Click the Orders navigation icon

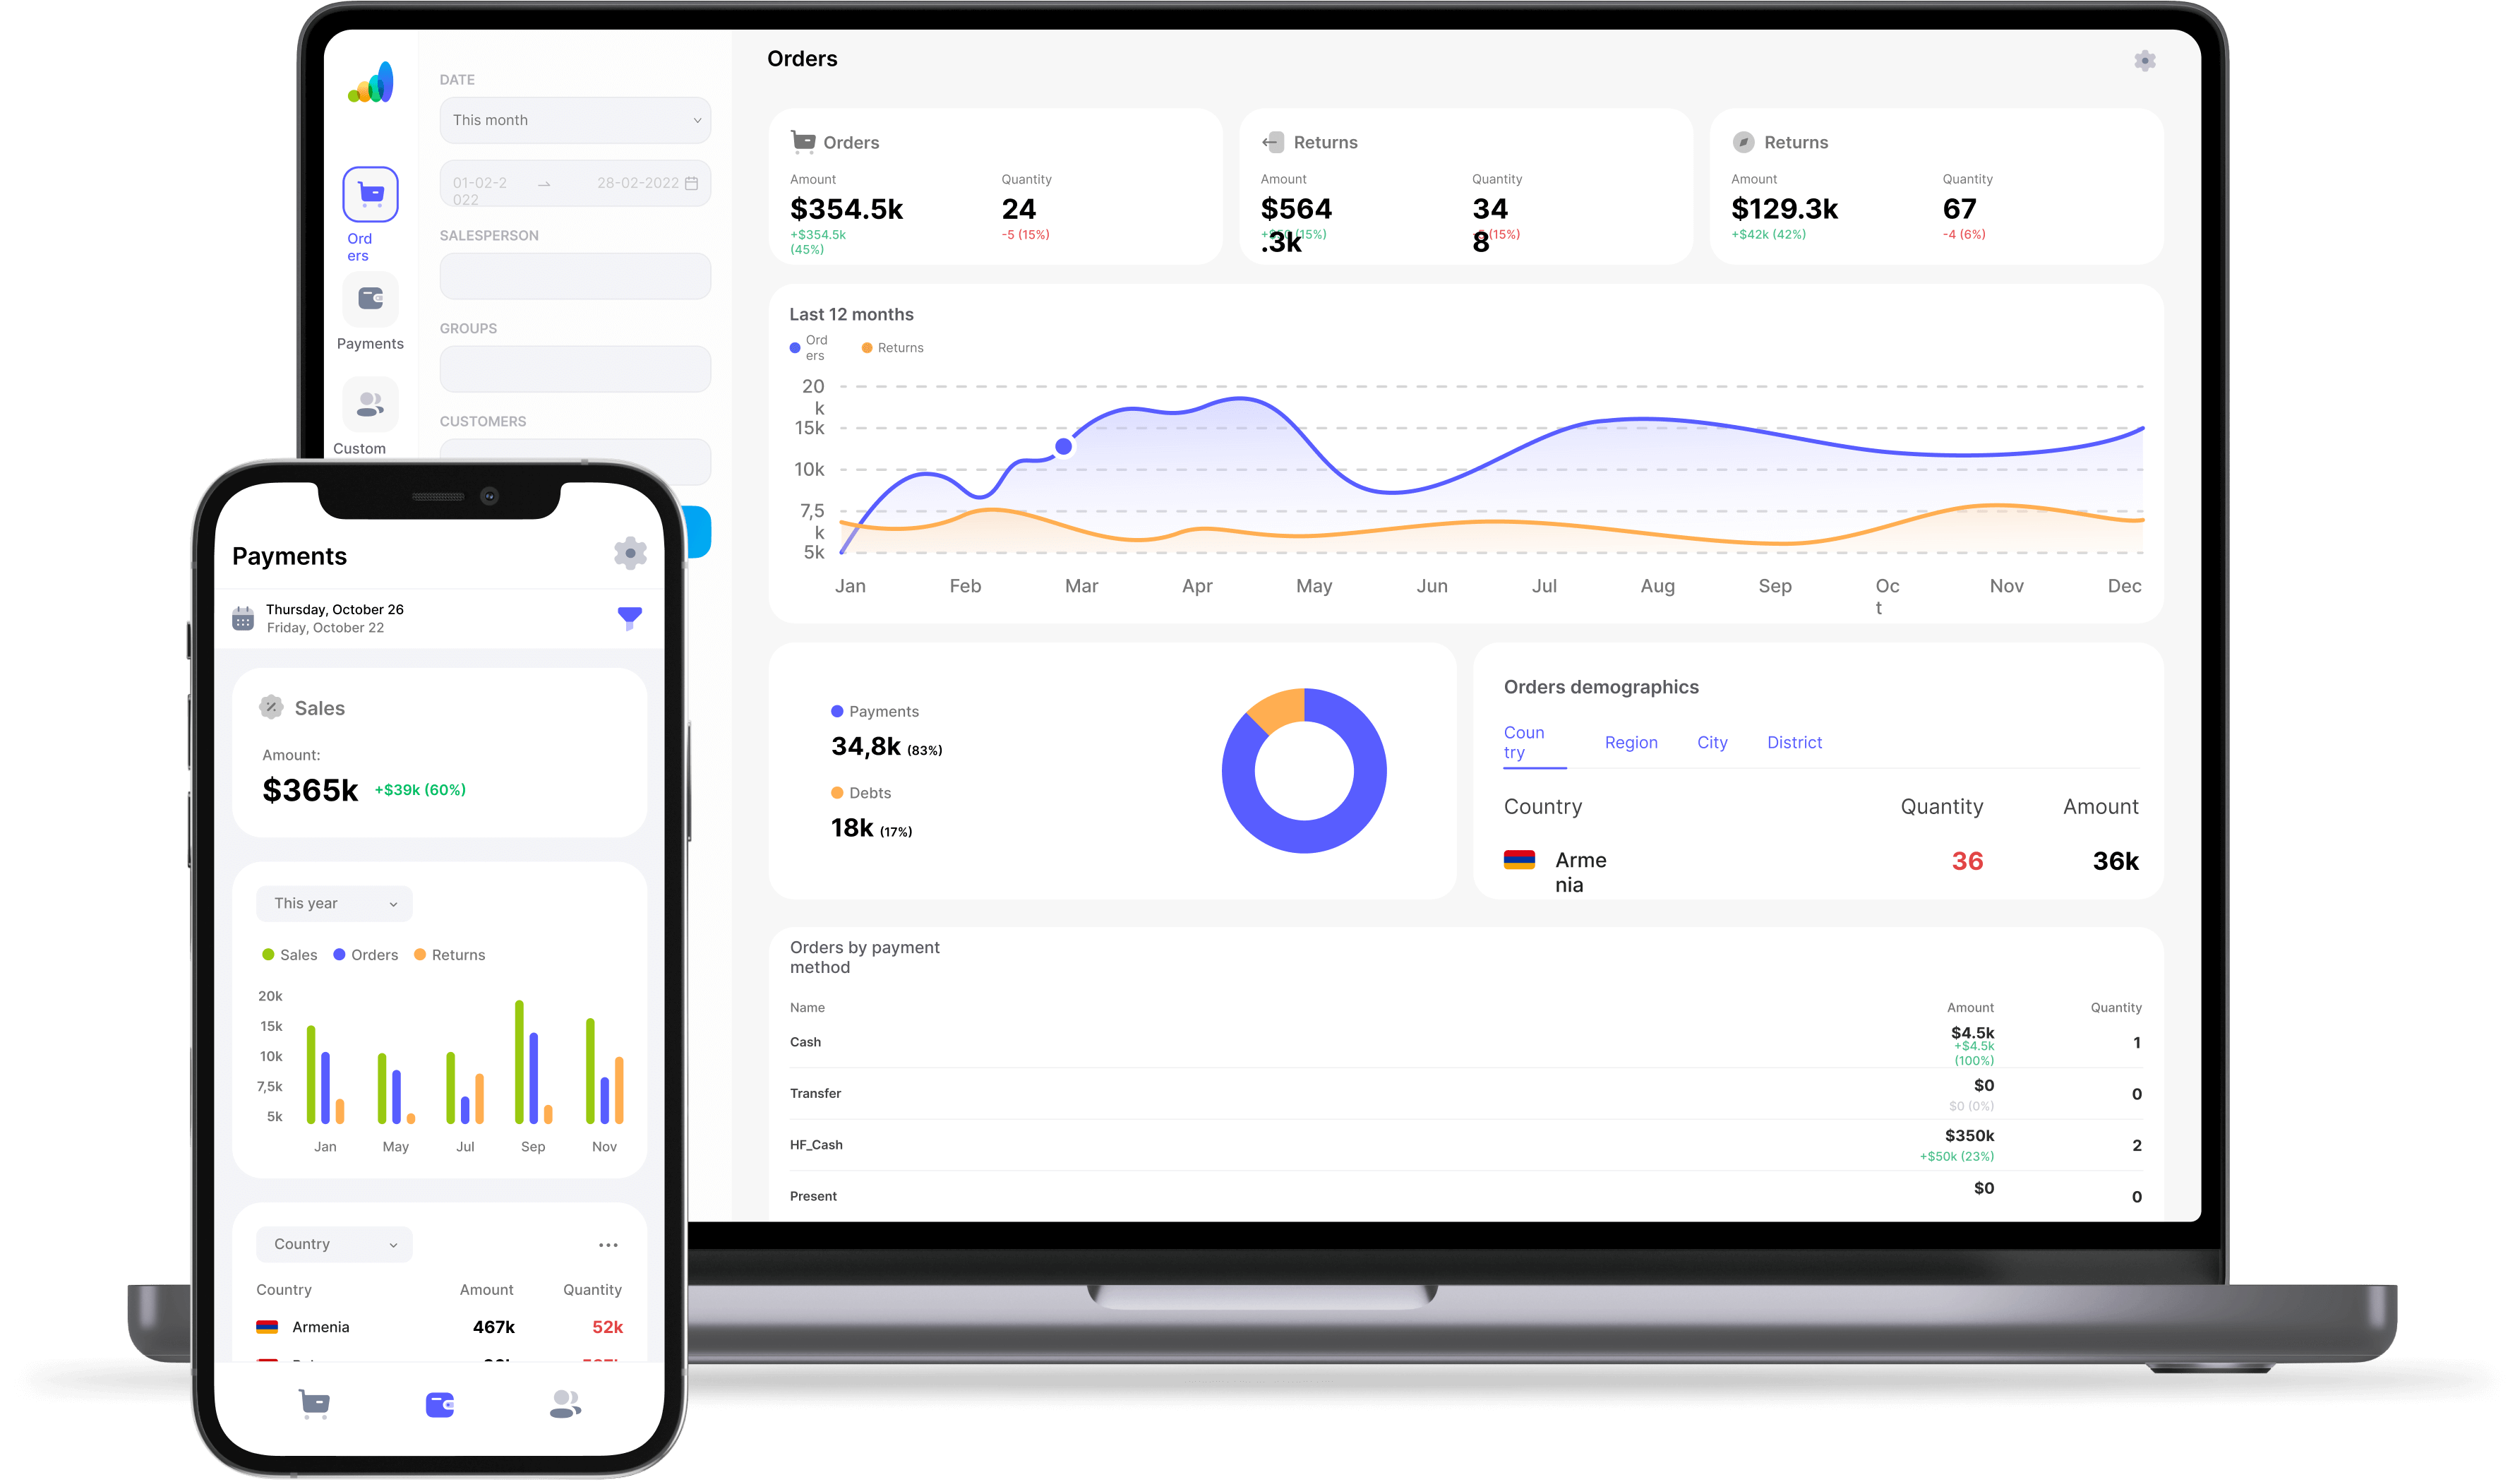371,196
